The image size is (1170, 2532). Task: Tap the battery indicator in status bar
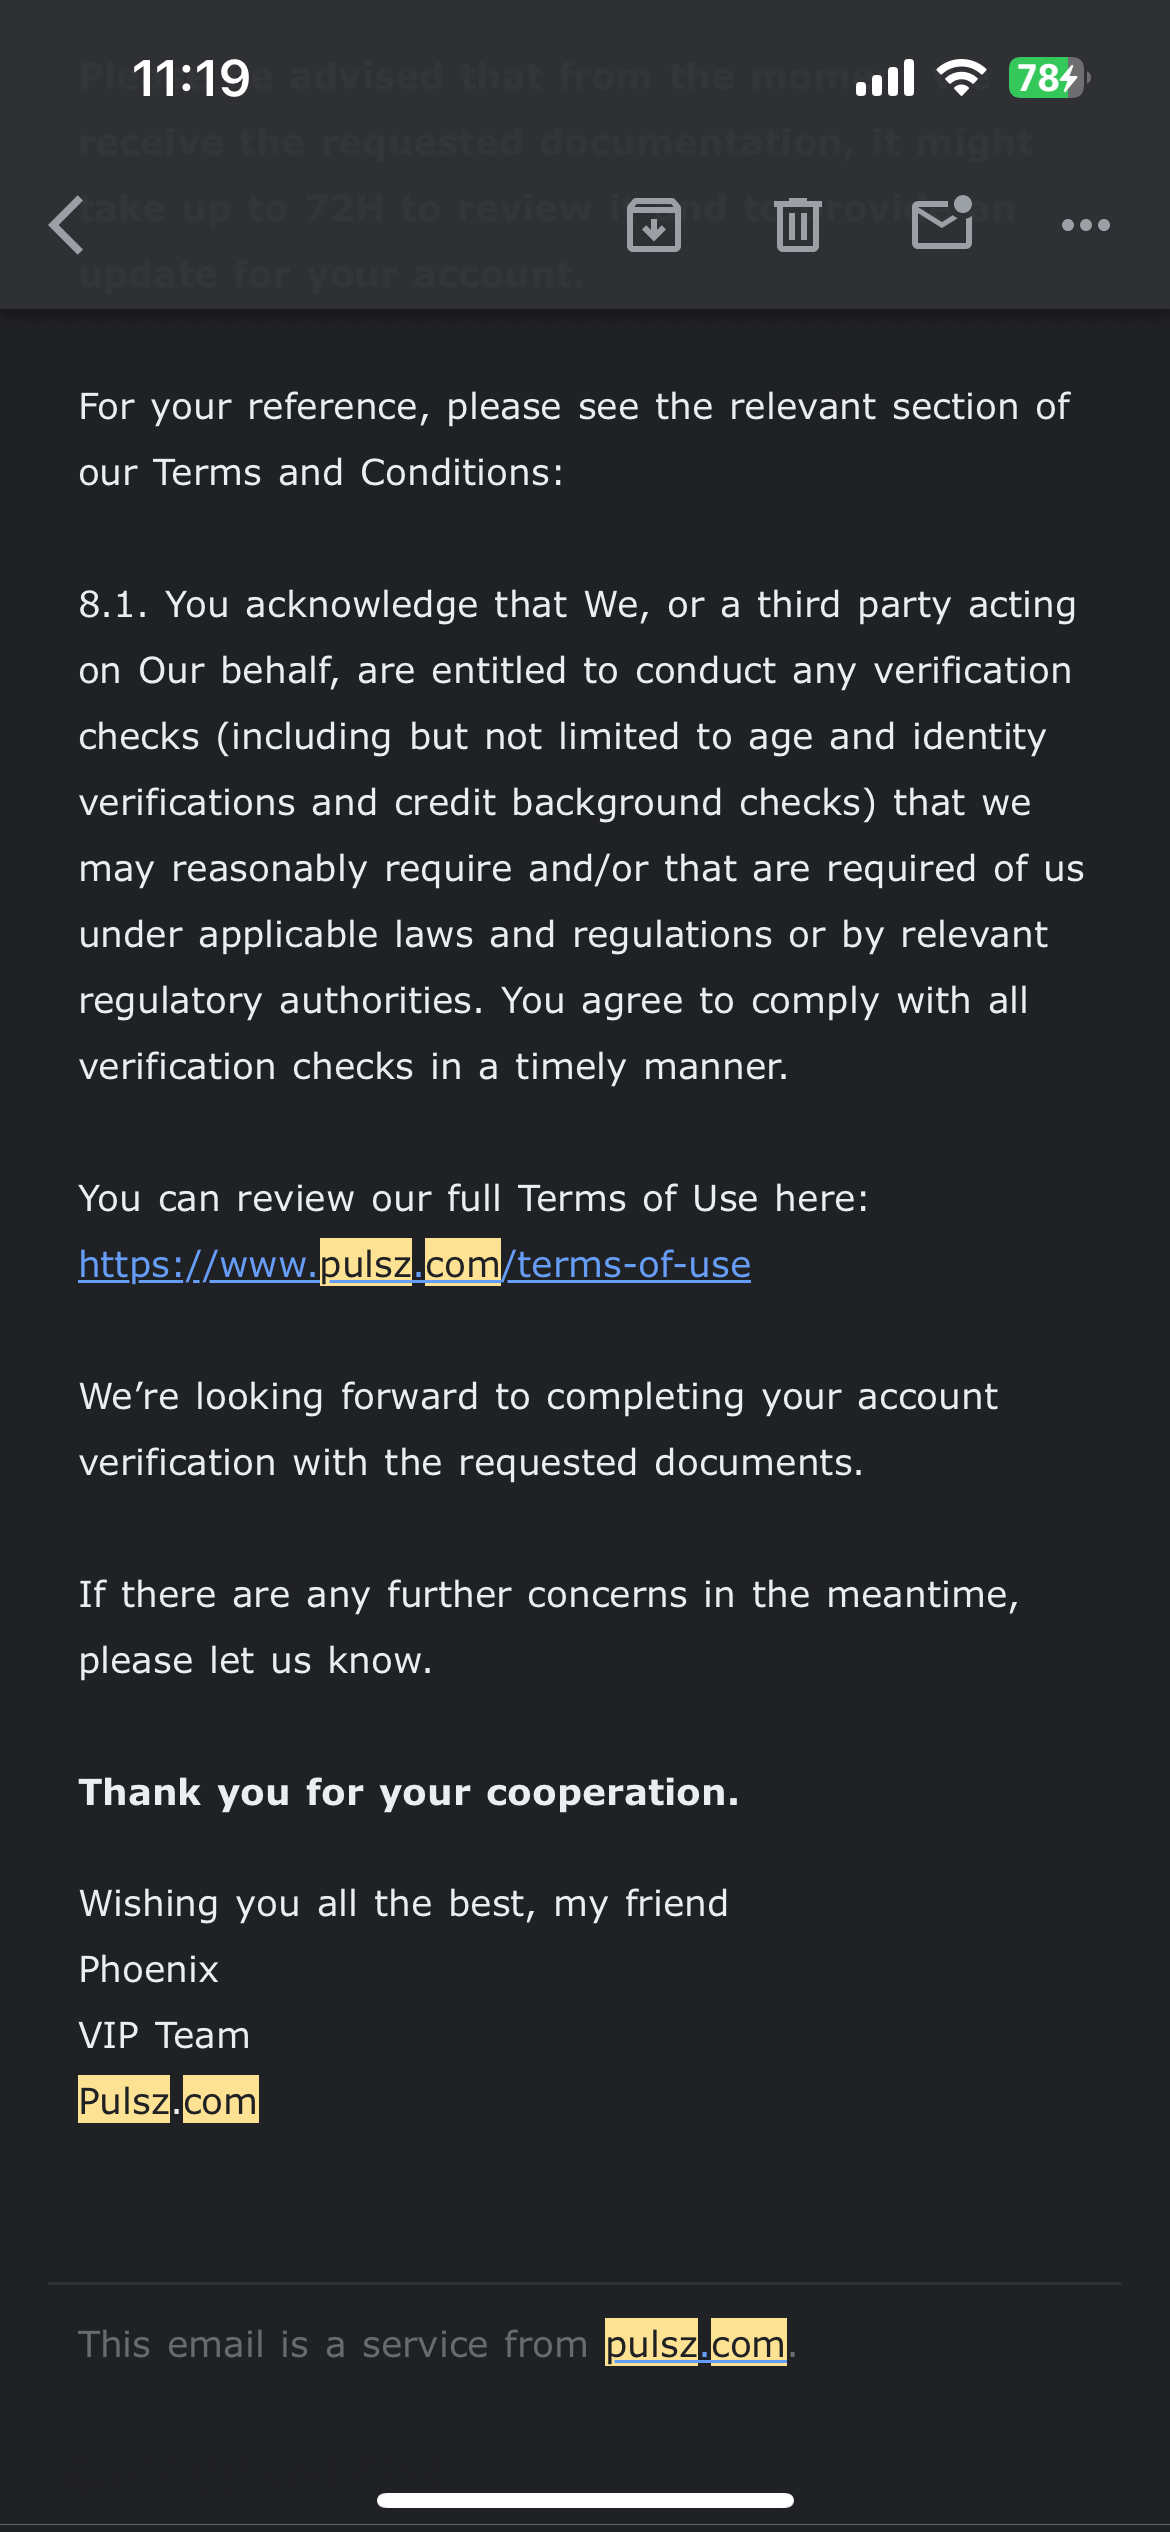pos(1047,78)
